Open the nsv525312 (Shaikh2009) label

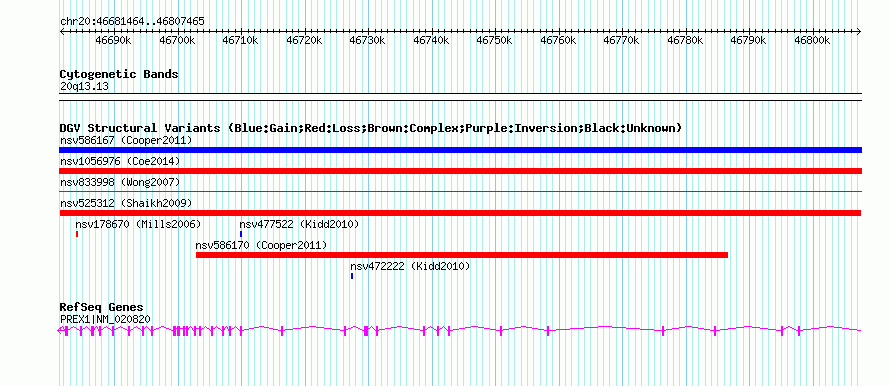126,203
